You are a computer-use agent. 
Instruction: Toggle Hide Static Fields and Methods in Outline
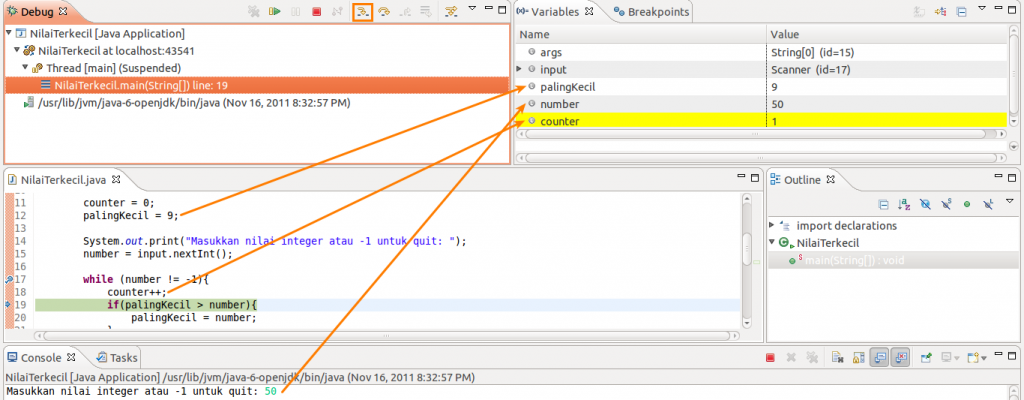946,205
